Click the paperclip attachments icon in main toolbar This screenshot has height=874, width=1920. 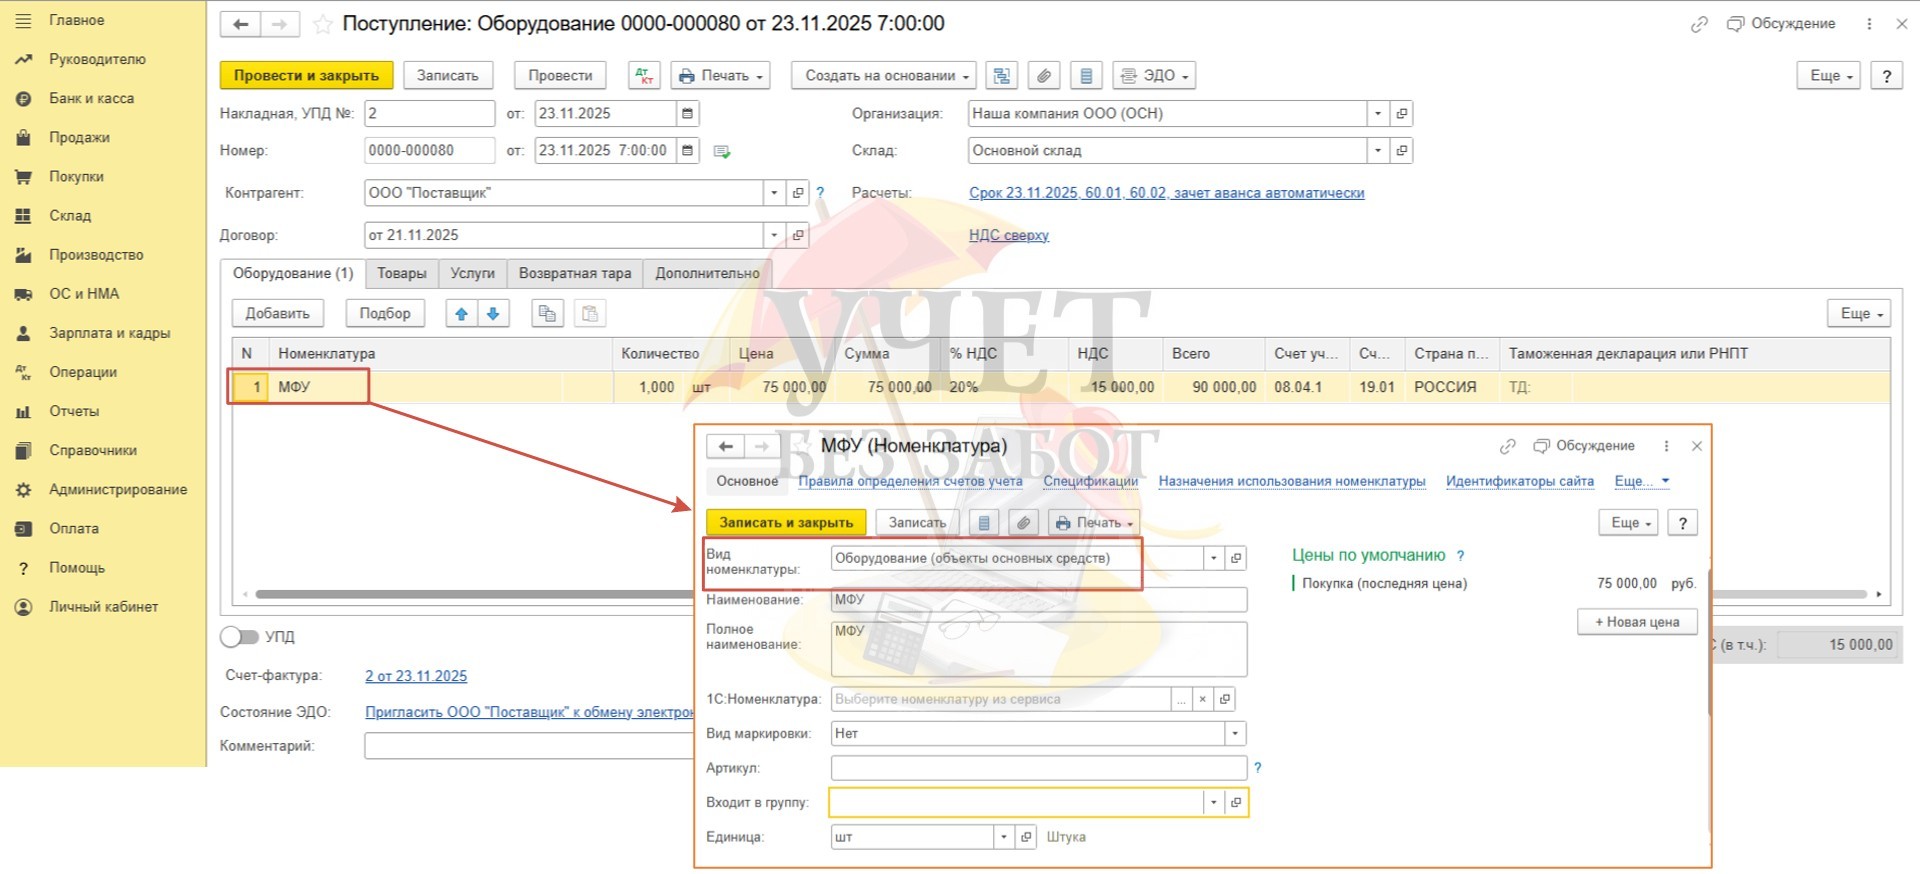1043,76
